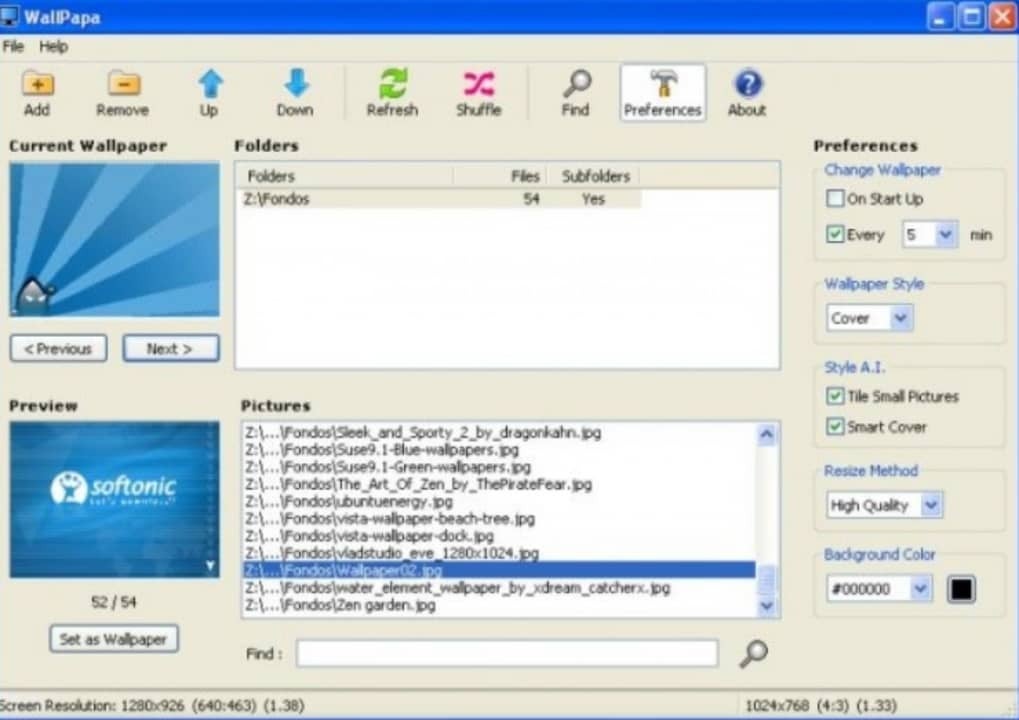Click the black background color swatch
Viewport: 1019px width, 720px height.
pyautogui.click(x=960, y=589)
